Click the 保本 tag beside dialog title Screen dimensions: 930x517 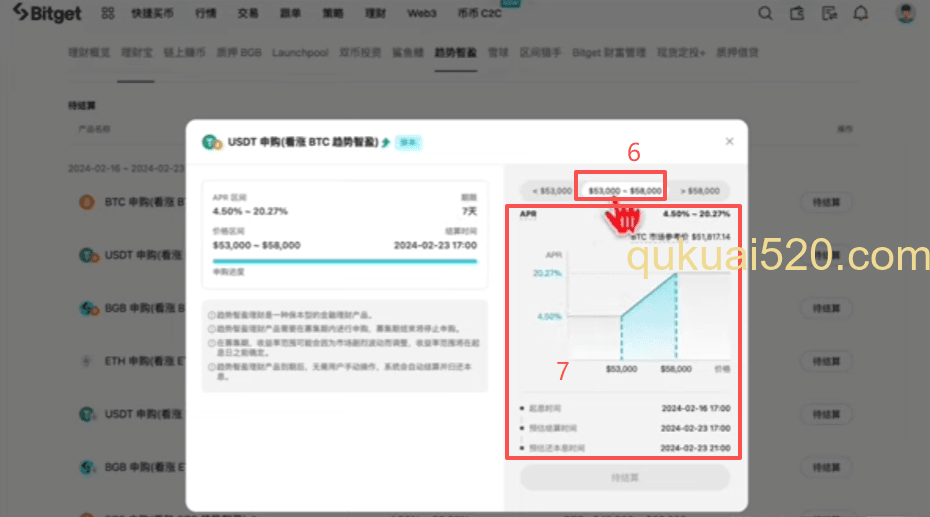pyautogui.click(x=408, y=142)
